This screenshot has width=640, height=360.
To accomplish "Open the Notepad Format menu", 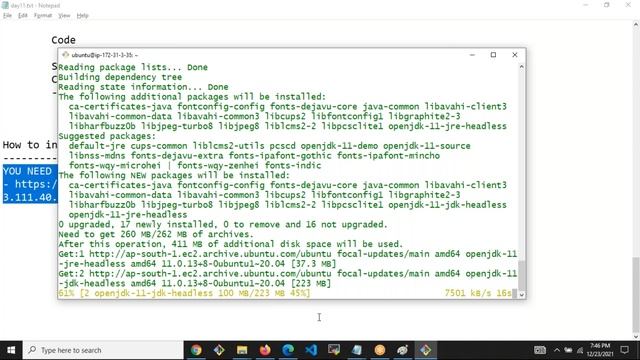I will point(43,16).
